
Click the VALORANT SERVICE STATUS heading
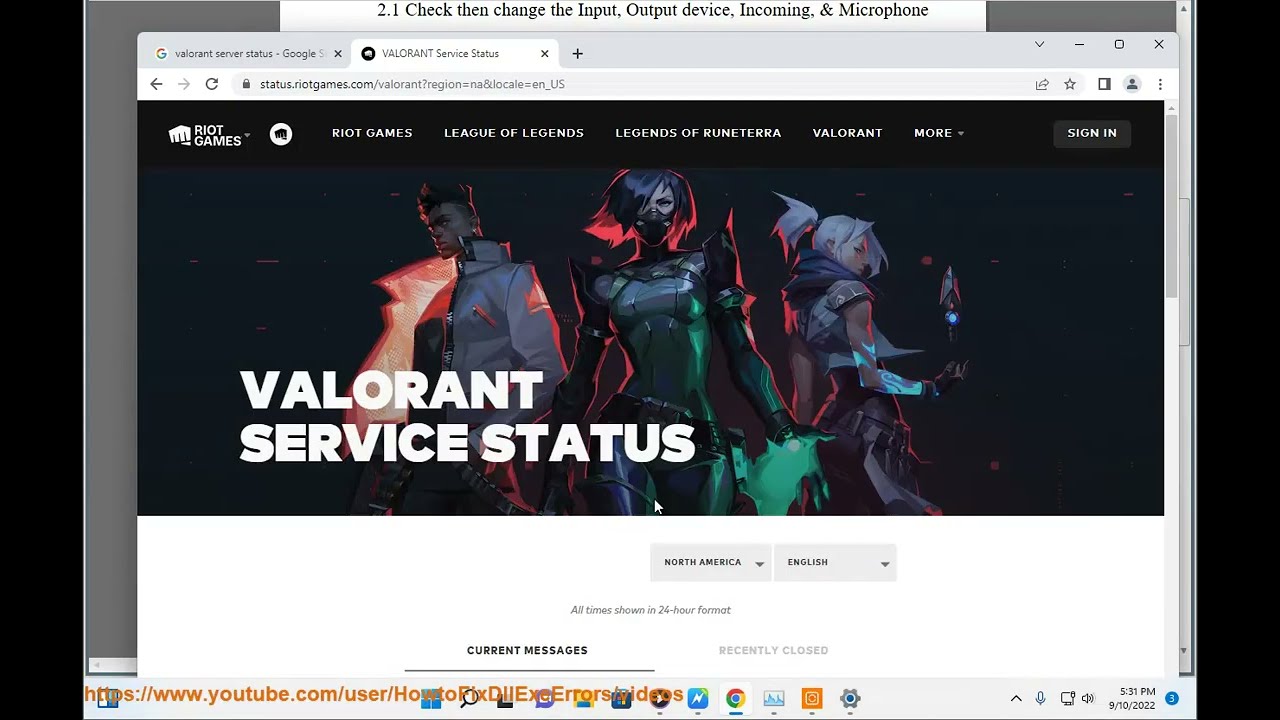(467, 416)
